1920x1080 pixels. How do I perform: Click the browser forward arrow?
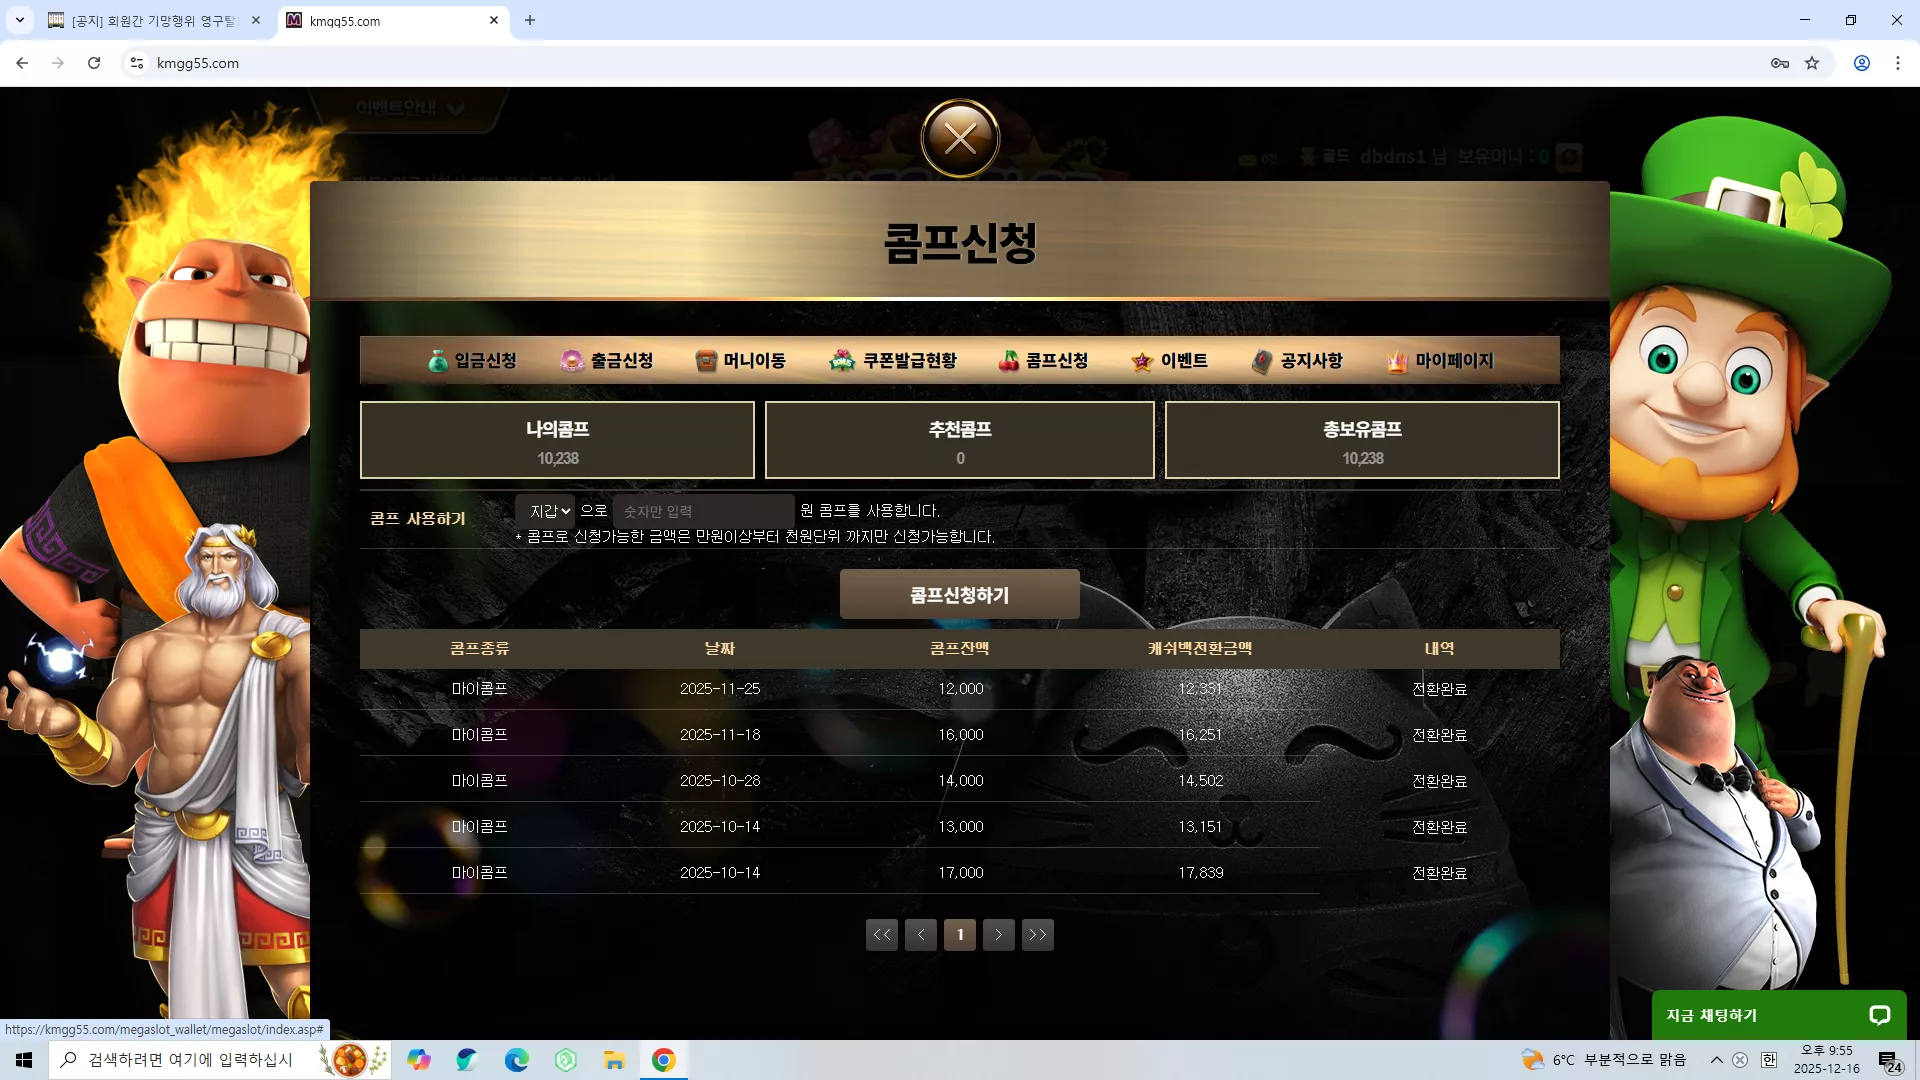click(58, 63)
